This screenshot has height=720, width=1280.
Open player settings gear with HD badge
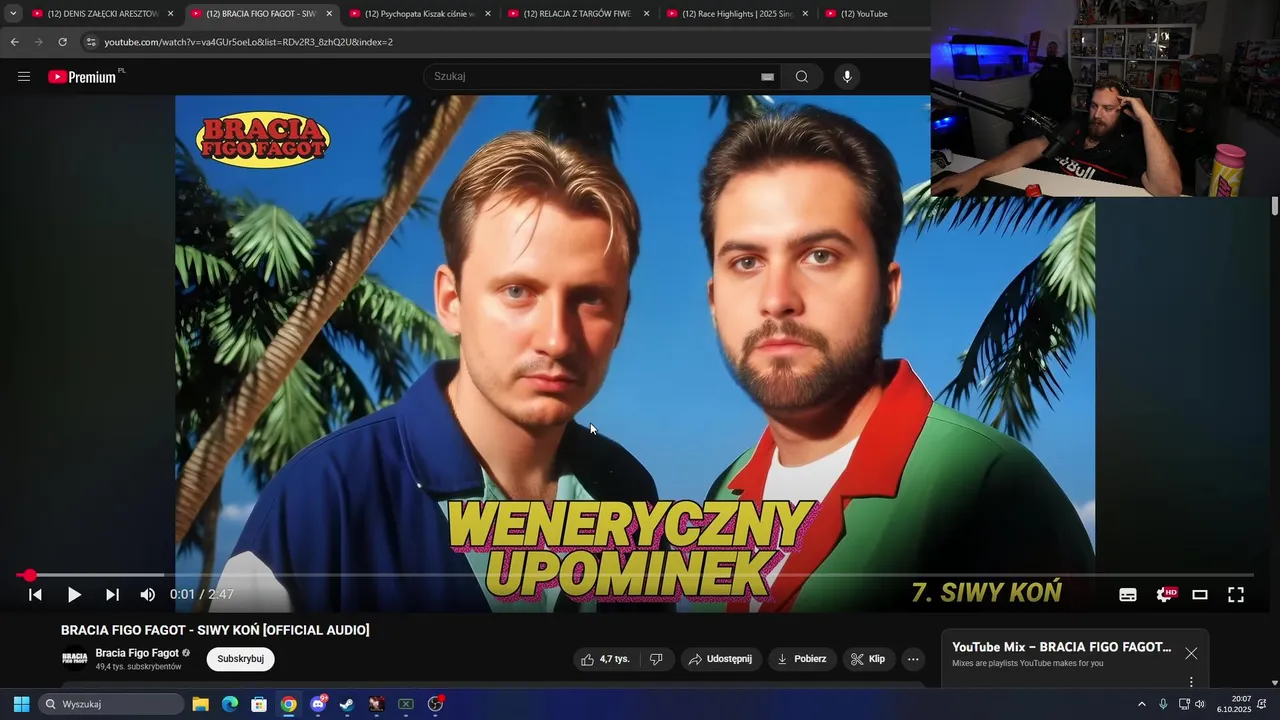click(x=1166, y=594)
